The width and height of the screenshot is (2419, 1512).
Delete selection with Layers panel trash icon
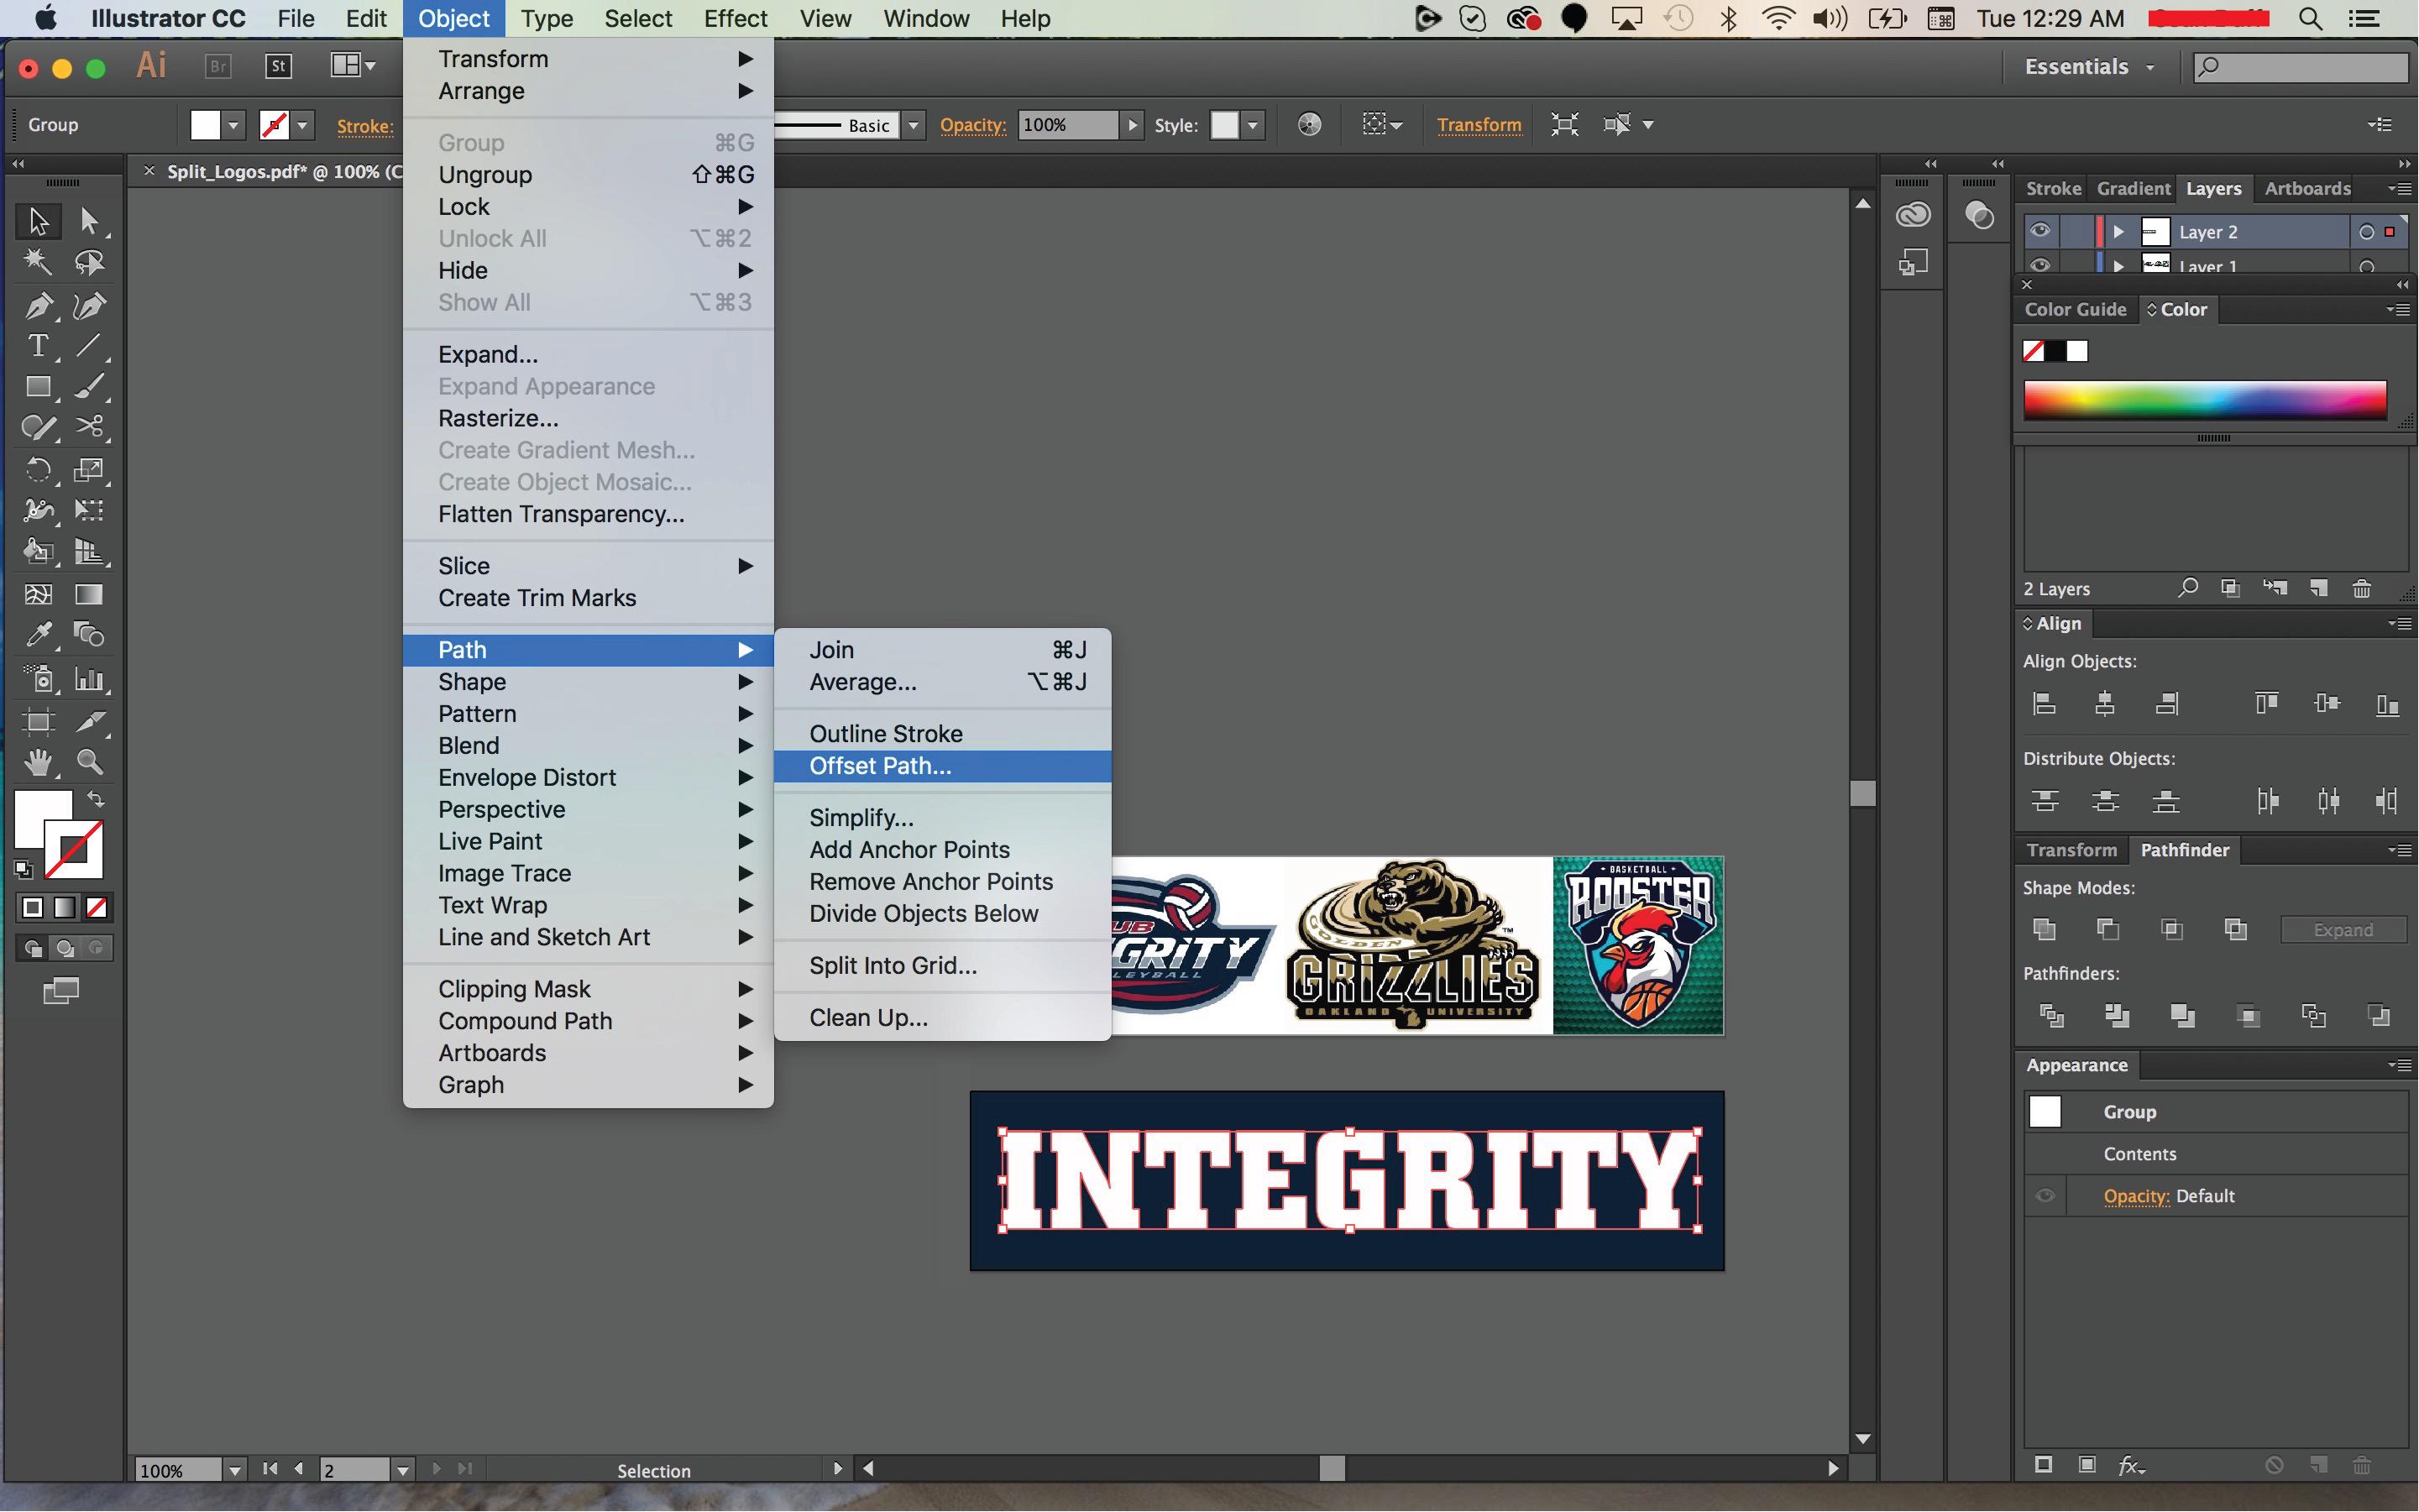pos(2361,588)
